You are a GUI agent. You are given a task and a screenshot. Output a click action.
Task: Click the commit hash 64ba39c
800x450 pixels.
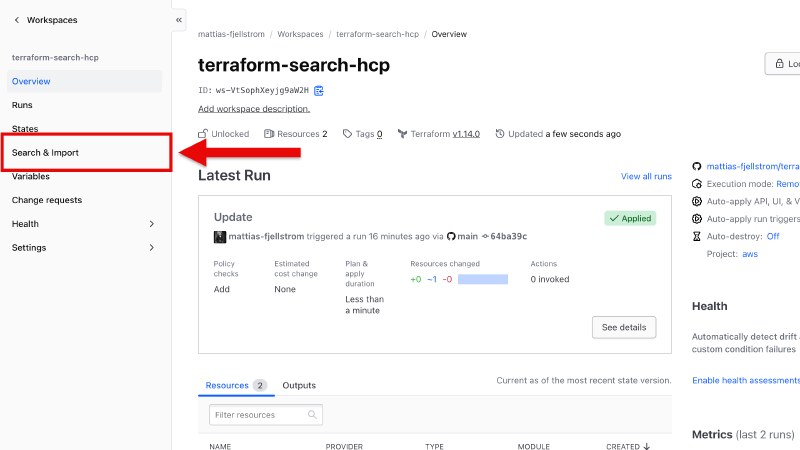point(508,236)
